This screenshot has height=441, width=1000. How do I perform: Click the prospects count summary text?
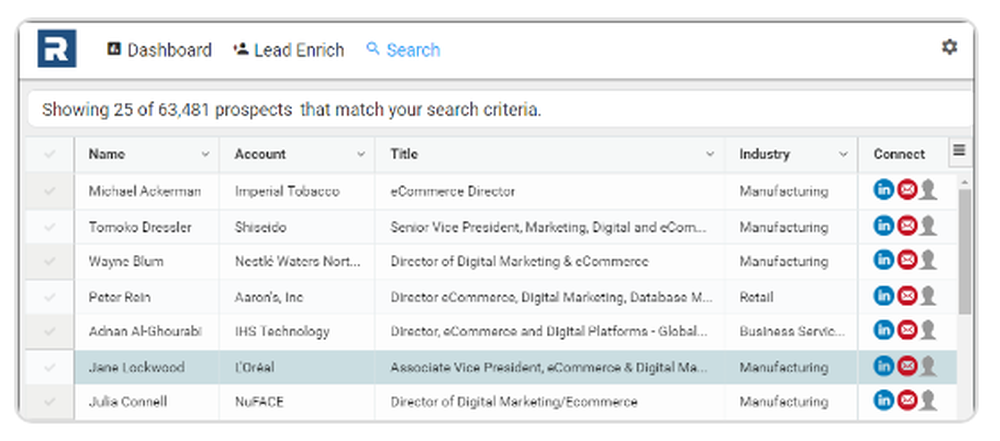click(291, 110)
